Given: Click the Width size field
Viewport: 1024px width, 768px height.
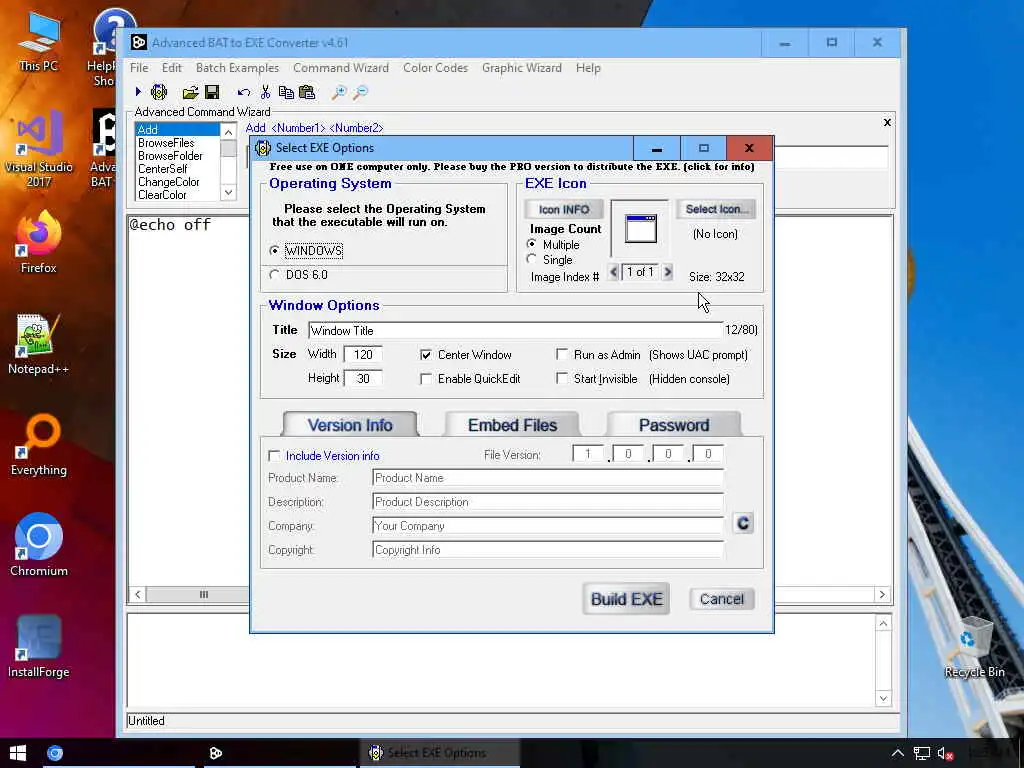Looking at the screenshot, I should (363, 355).
